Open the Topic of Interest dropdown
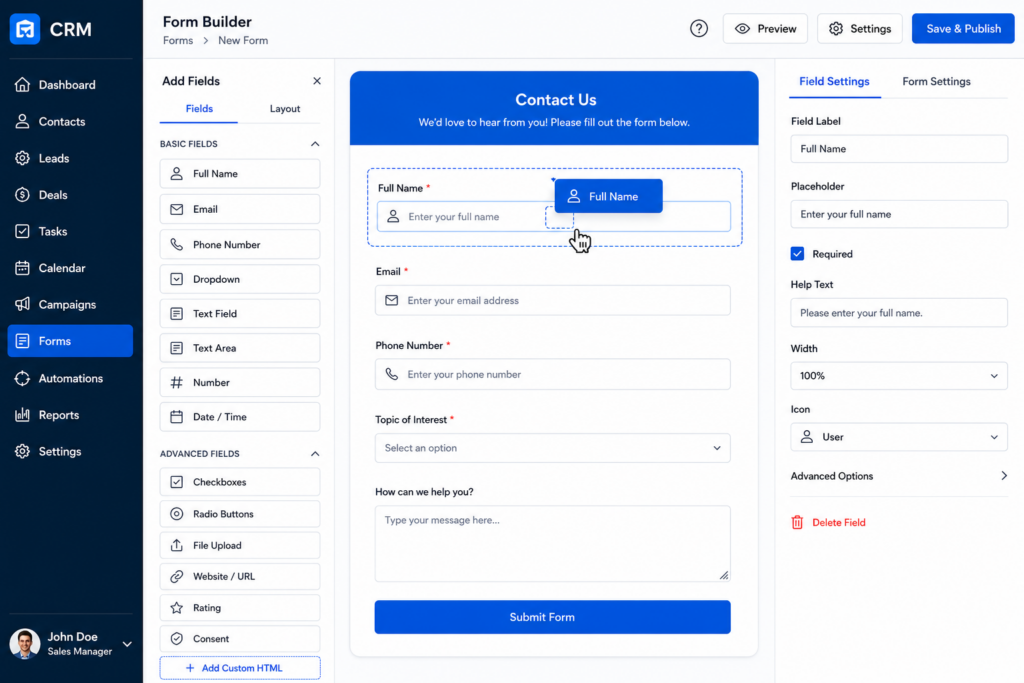The height and width of the screenshot is (683, 1024). click(552, 448)
